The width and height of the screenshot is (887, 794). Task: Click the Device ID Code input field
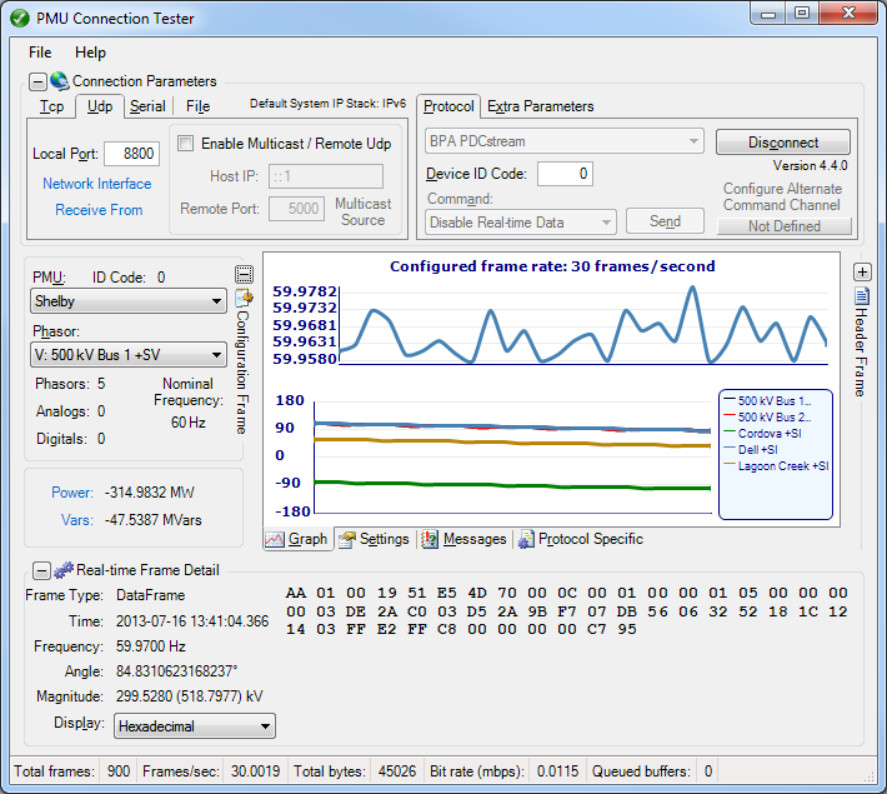[x=565, y=174]
